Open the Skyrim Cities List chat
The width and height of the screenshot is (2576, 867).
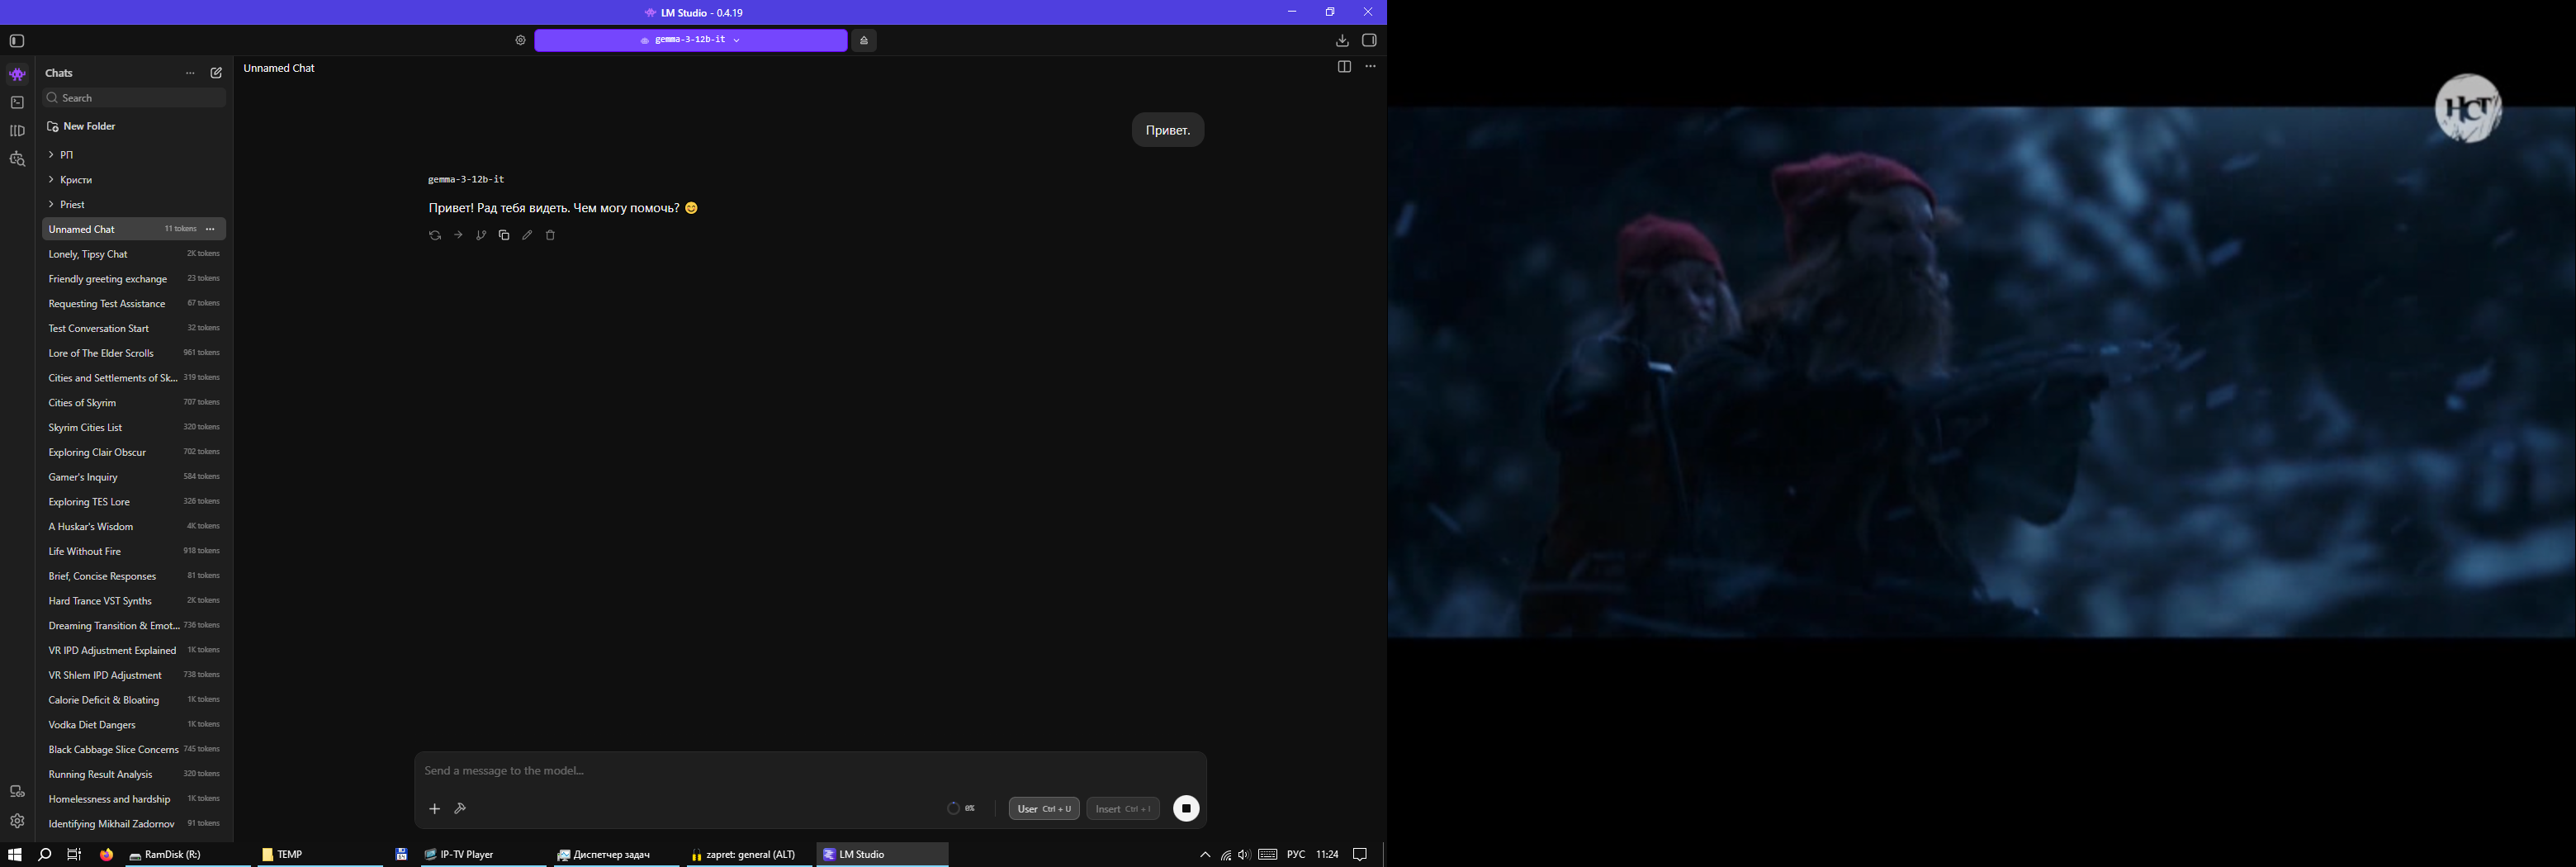[x=134, y=428]
